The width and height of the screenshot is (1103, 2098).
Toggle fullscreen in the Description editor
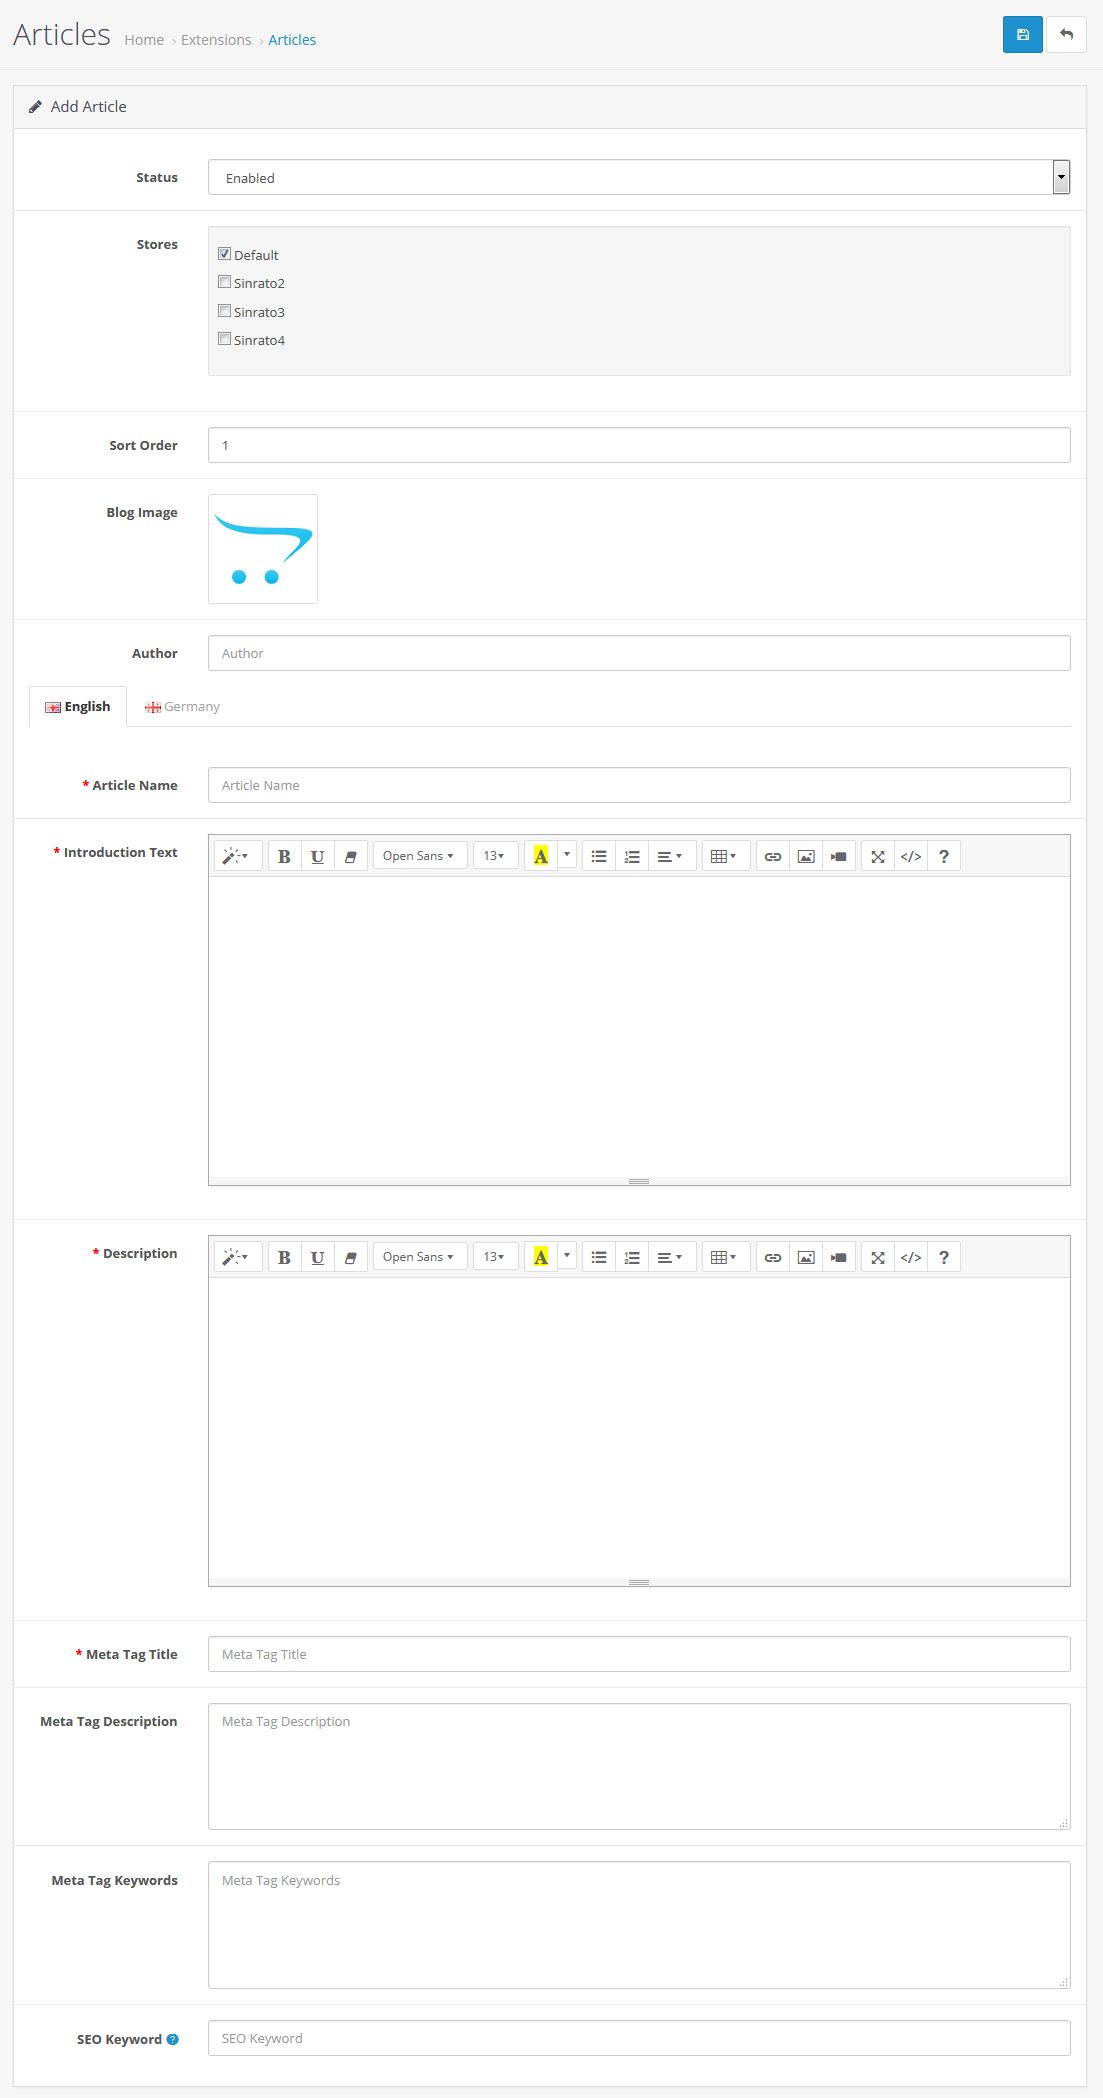pos(878,1257)
